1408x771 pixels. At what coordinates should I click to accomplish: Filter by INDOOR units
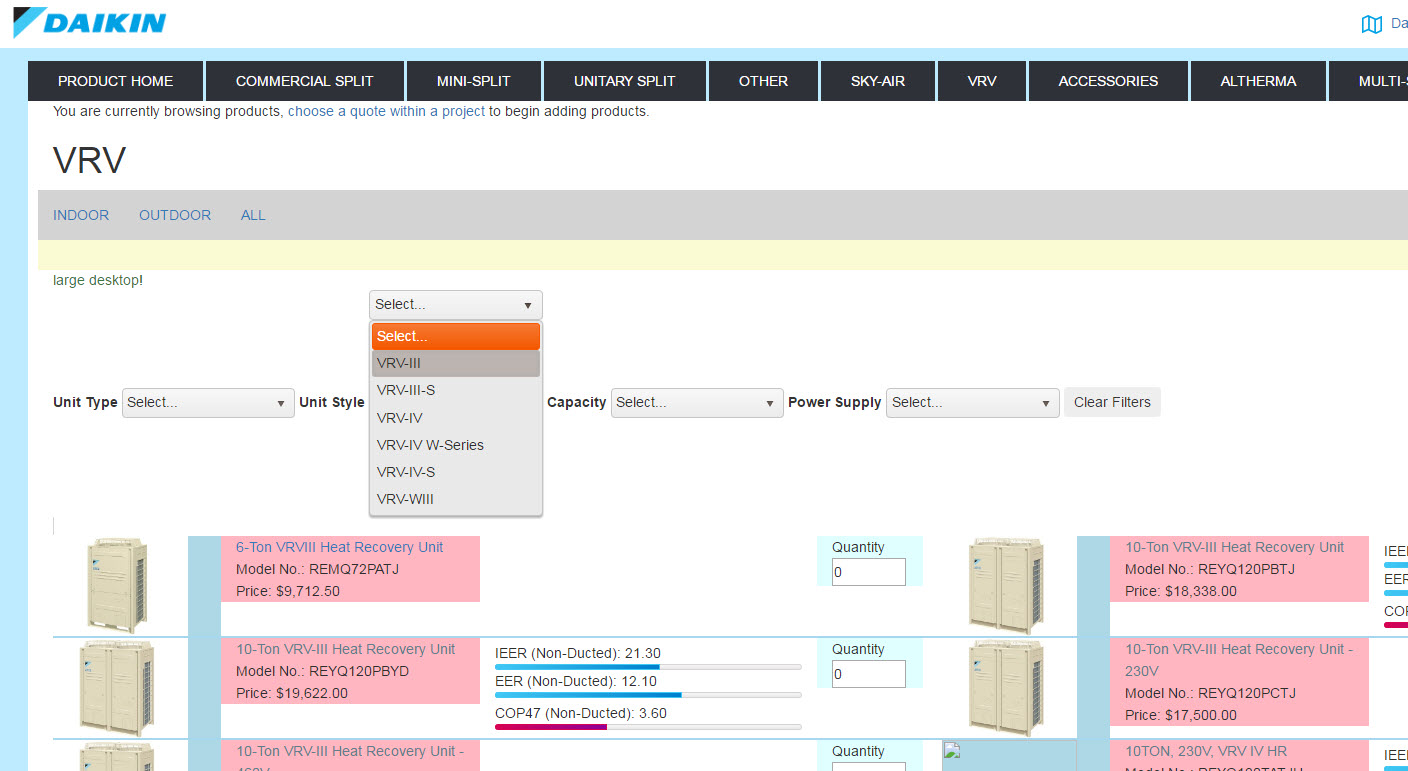pos(81,215)
